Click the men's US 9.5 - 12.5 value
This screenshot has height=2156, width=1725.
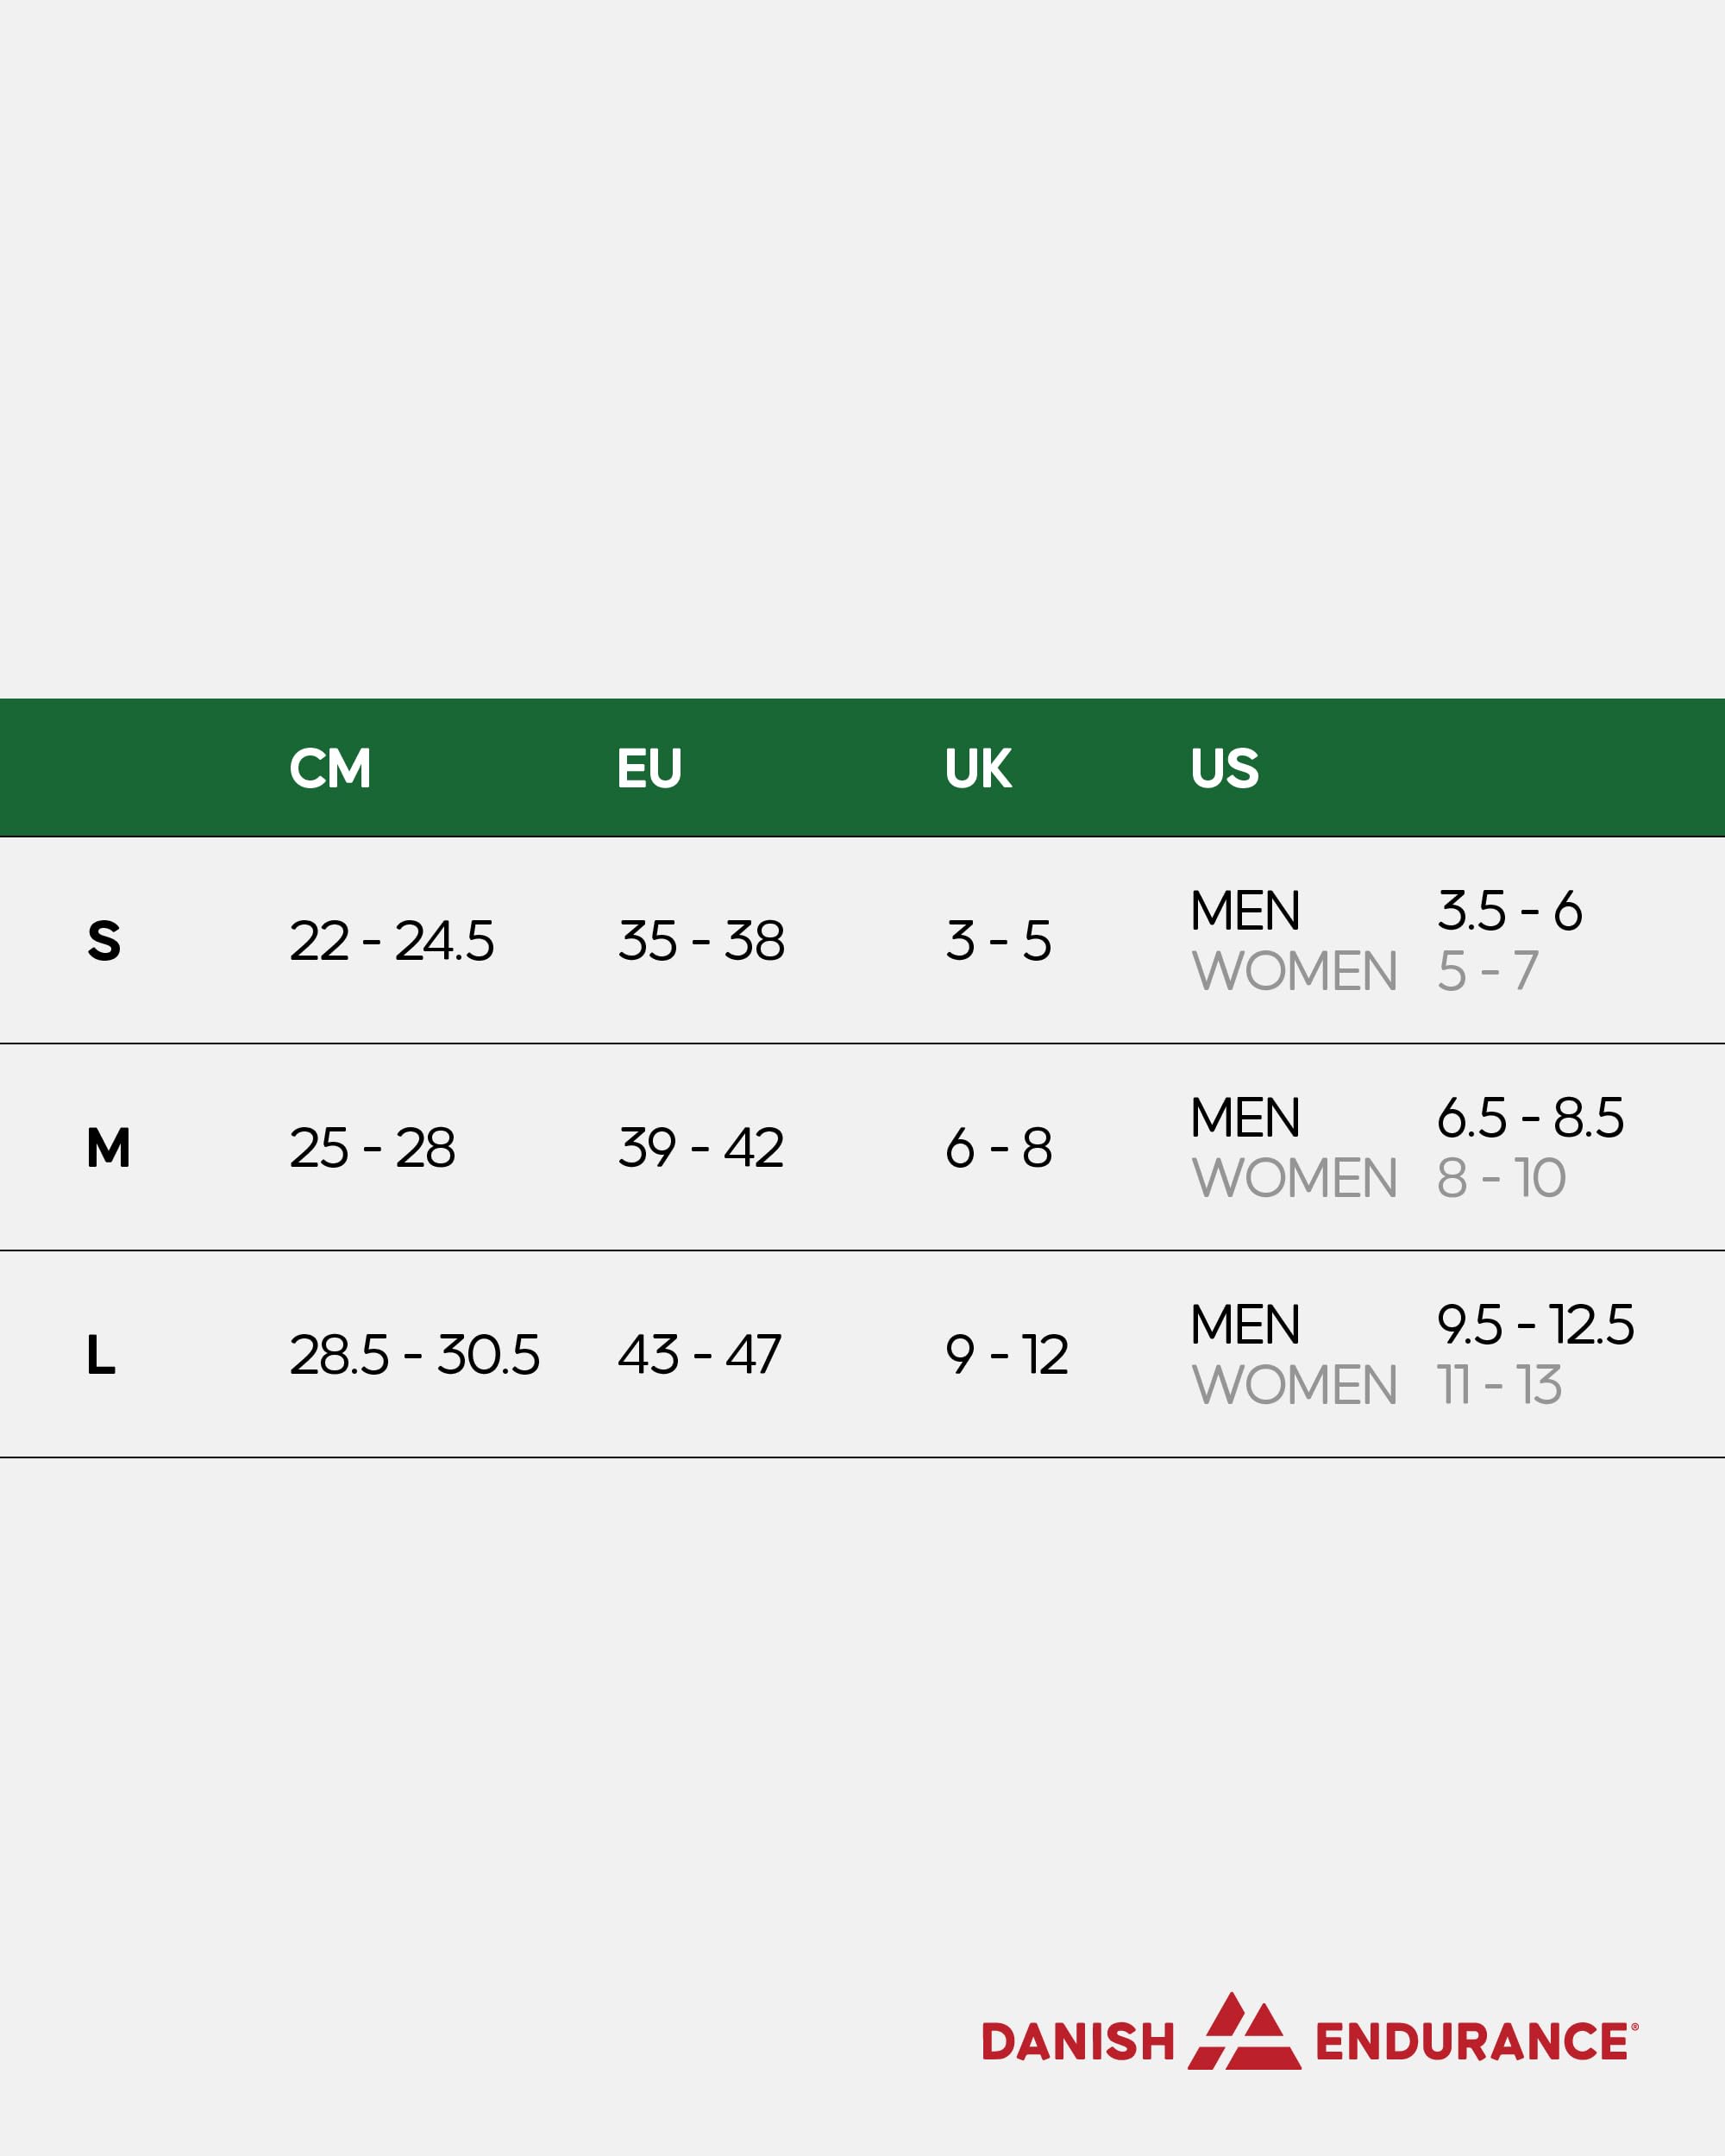point(1535,1325)
